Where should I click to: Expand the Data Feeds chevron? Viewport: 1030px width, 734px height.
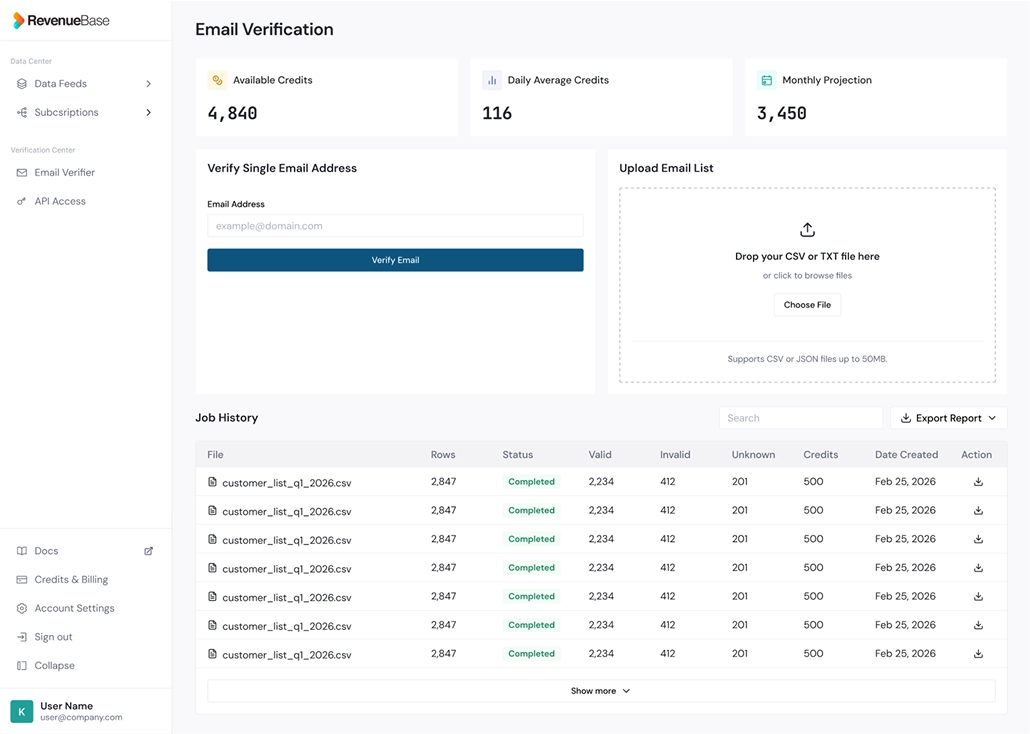coord(148,84)
